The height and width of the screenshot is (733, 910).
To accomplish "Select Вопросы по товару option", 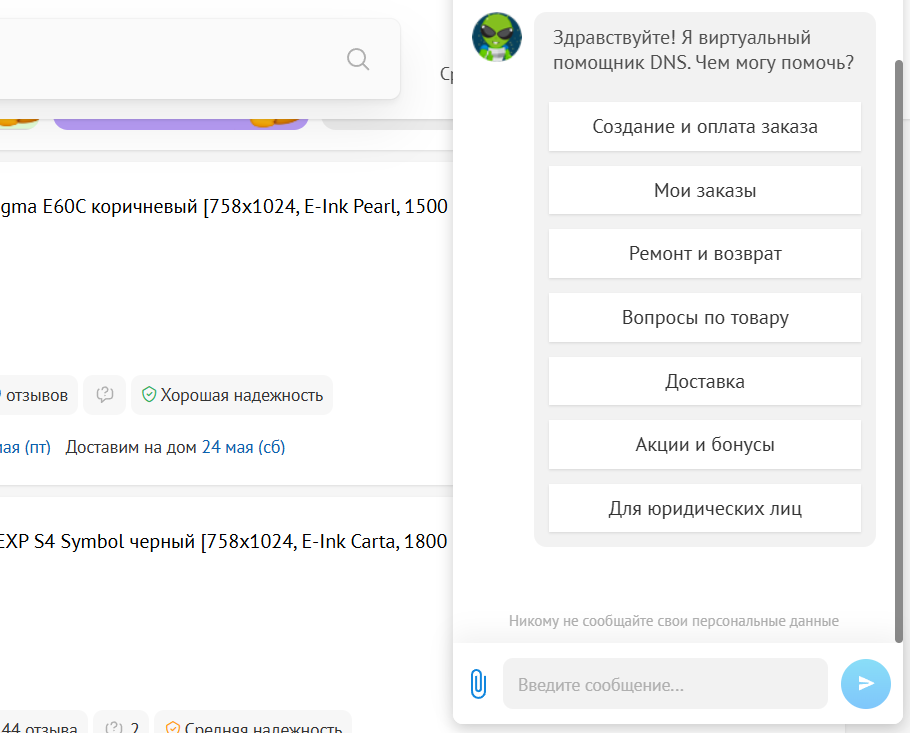I will click(705, 317).
